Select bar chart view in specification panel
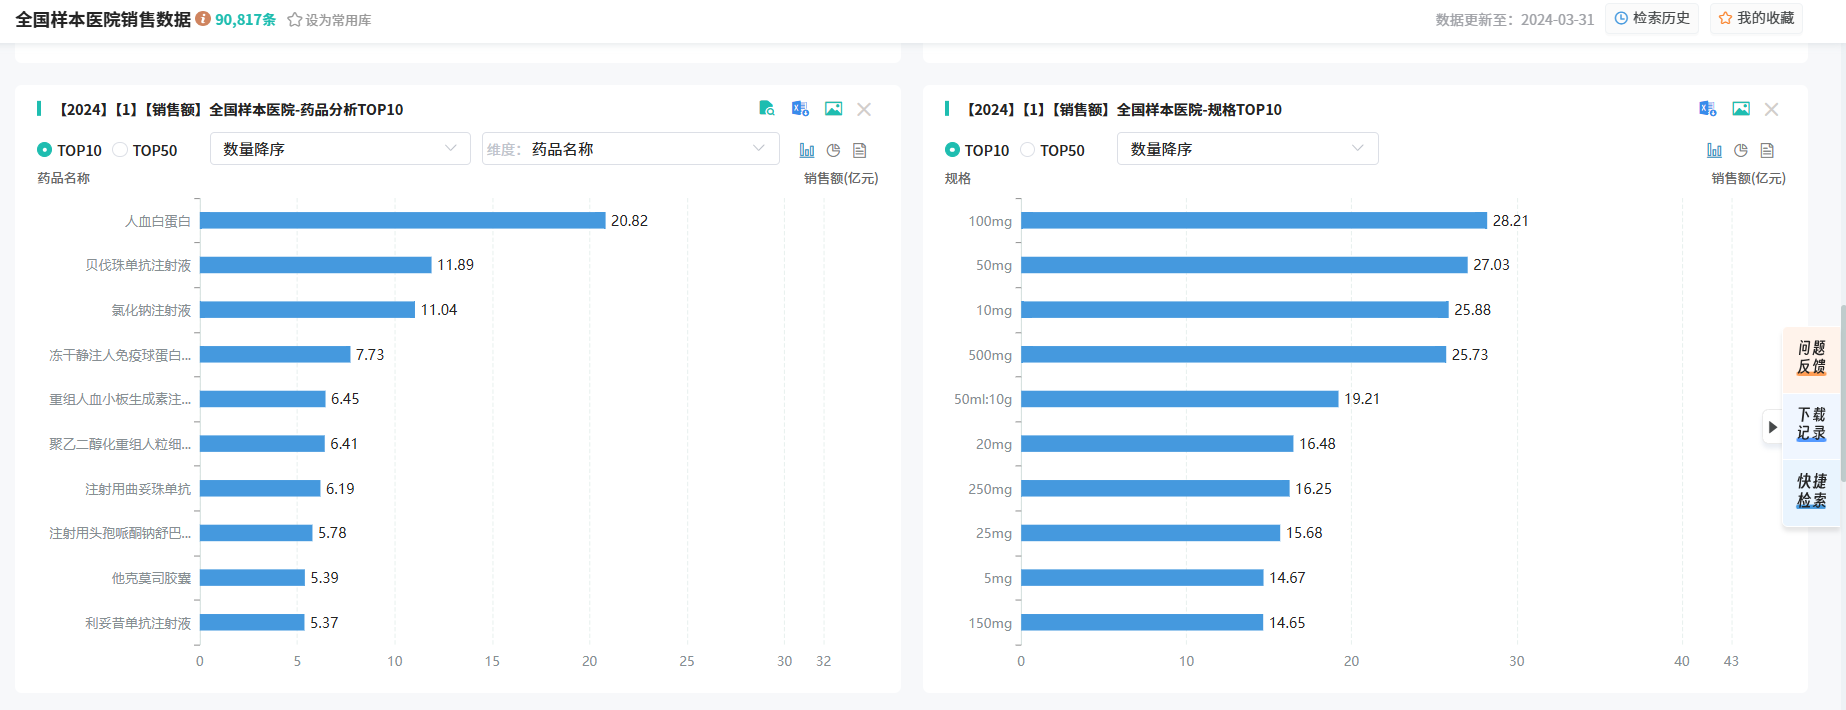The width and height of the screenshot is (1846, 710). tap(1714, 150)
